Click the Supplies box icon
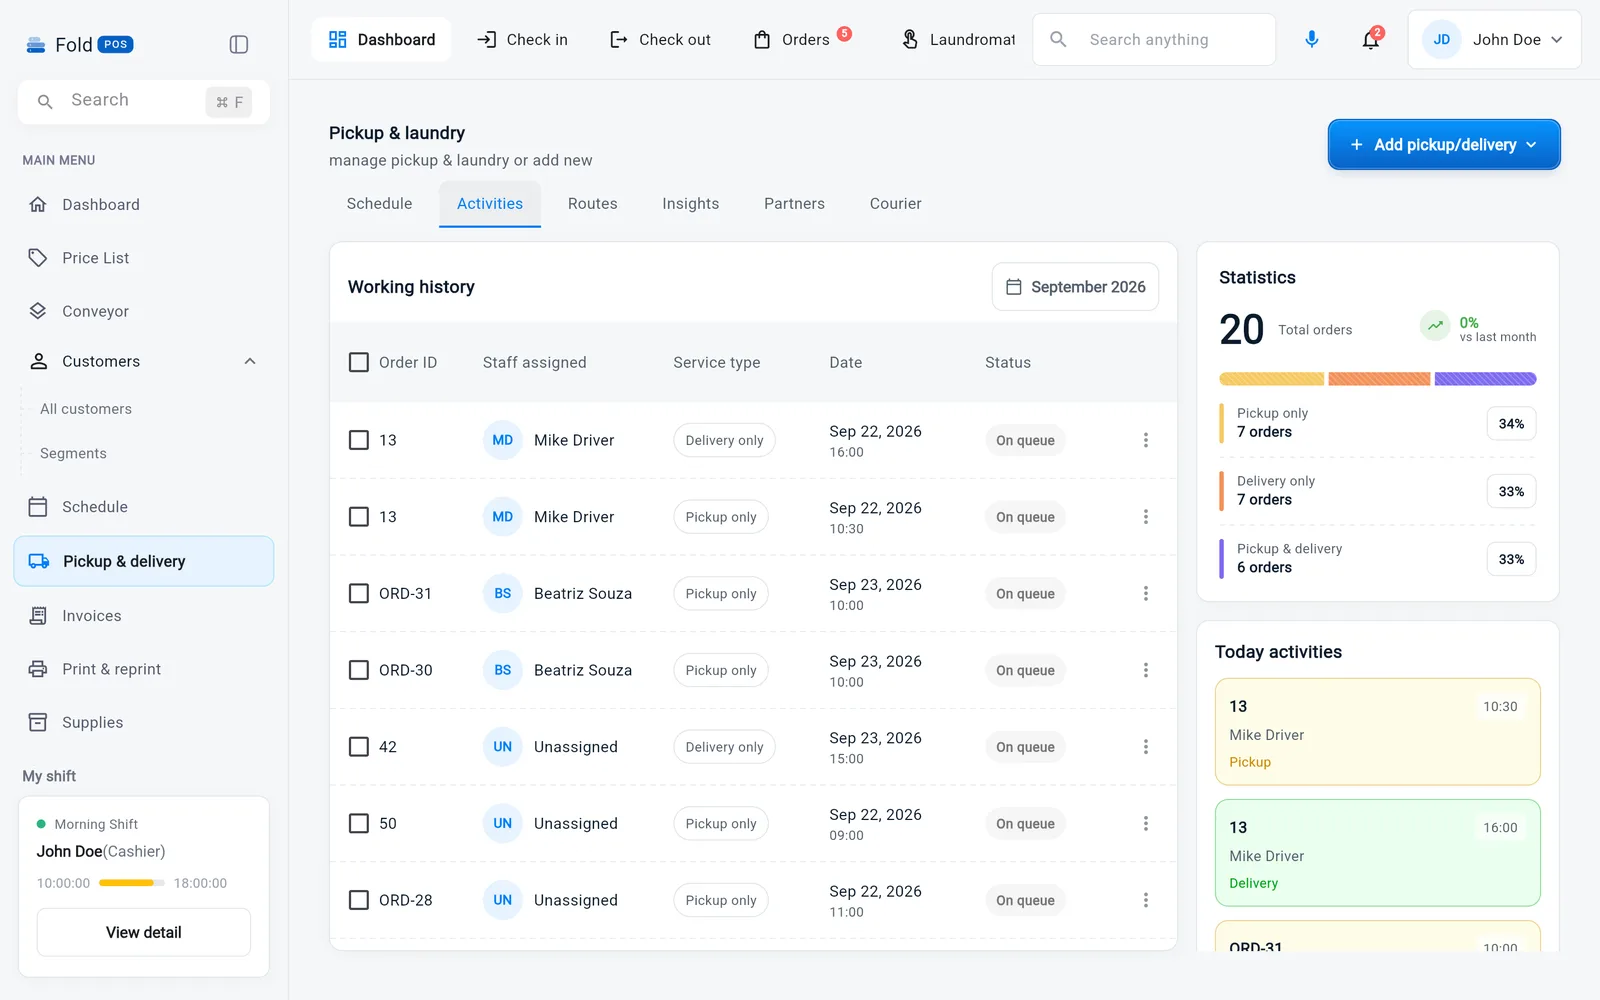 pyautogui.click(x=38, y=722)
